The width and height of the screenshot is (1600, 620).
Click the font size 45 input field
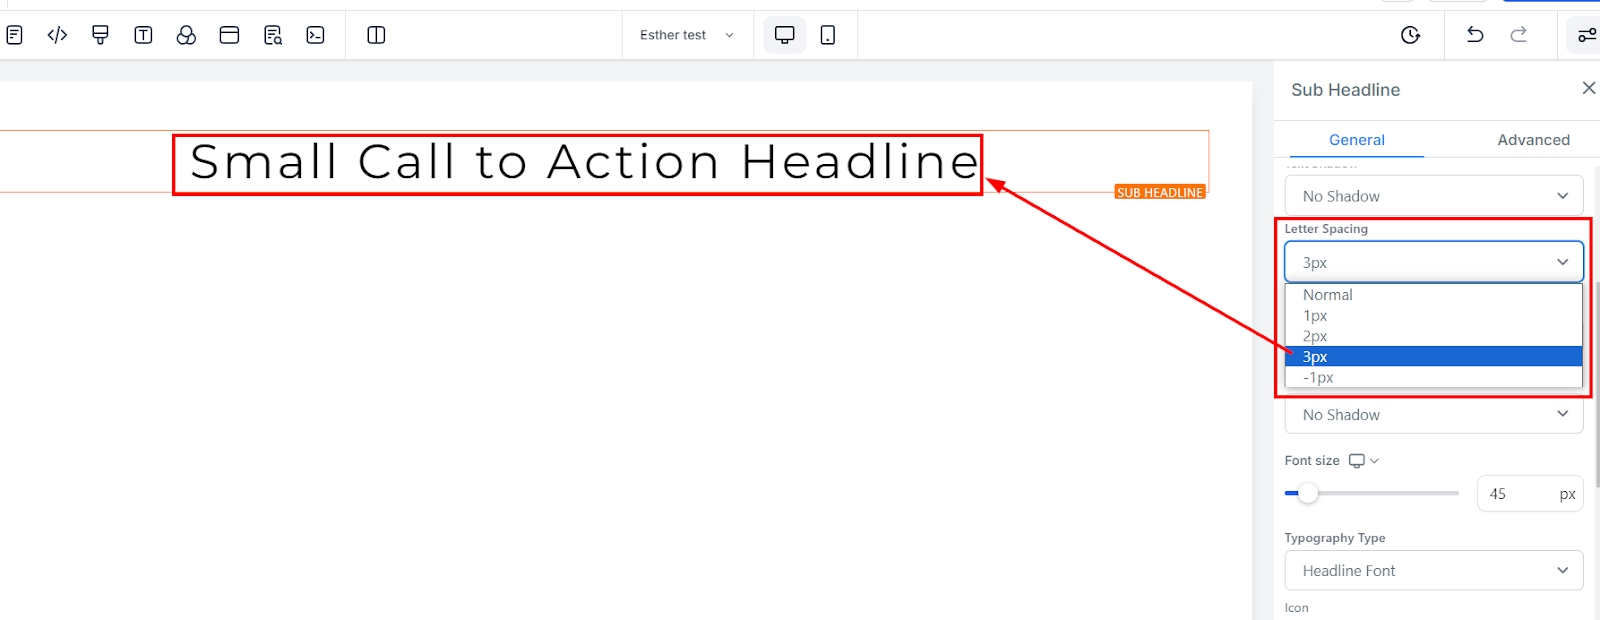pyautogui.click(x=1516, y=494)
